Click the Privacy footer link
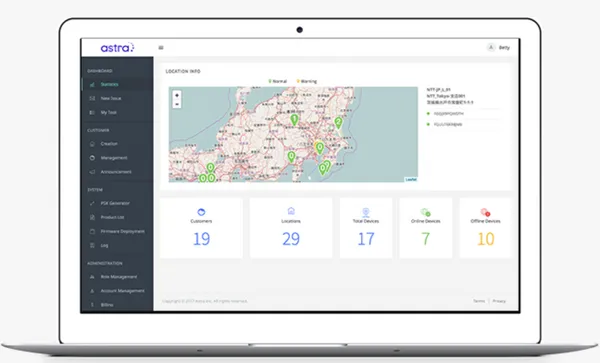Screen dimensions: 600x363 click(x=499, y=301)
